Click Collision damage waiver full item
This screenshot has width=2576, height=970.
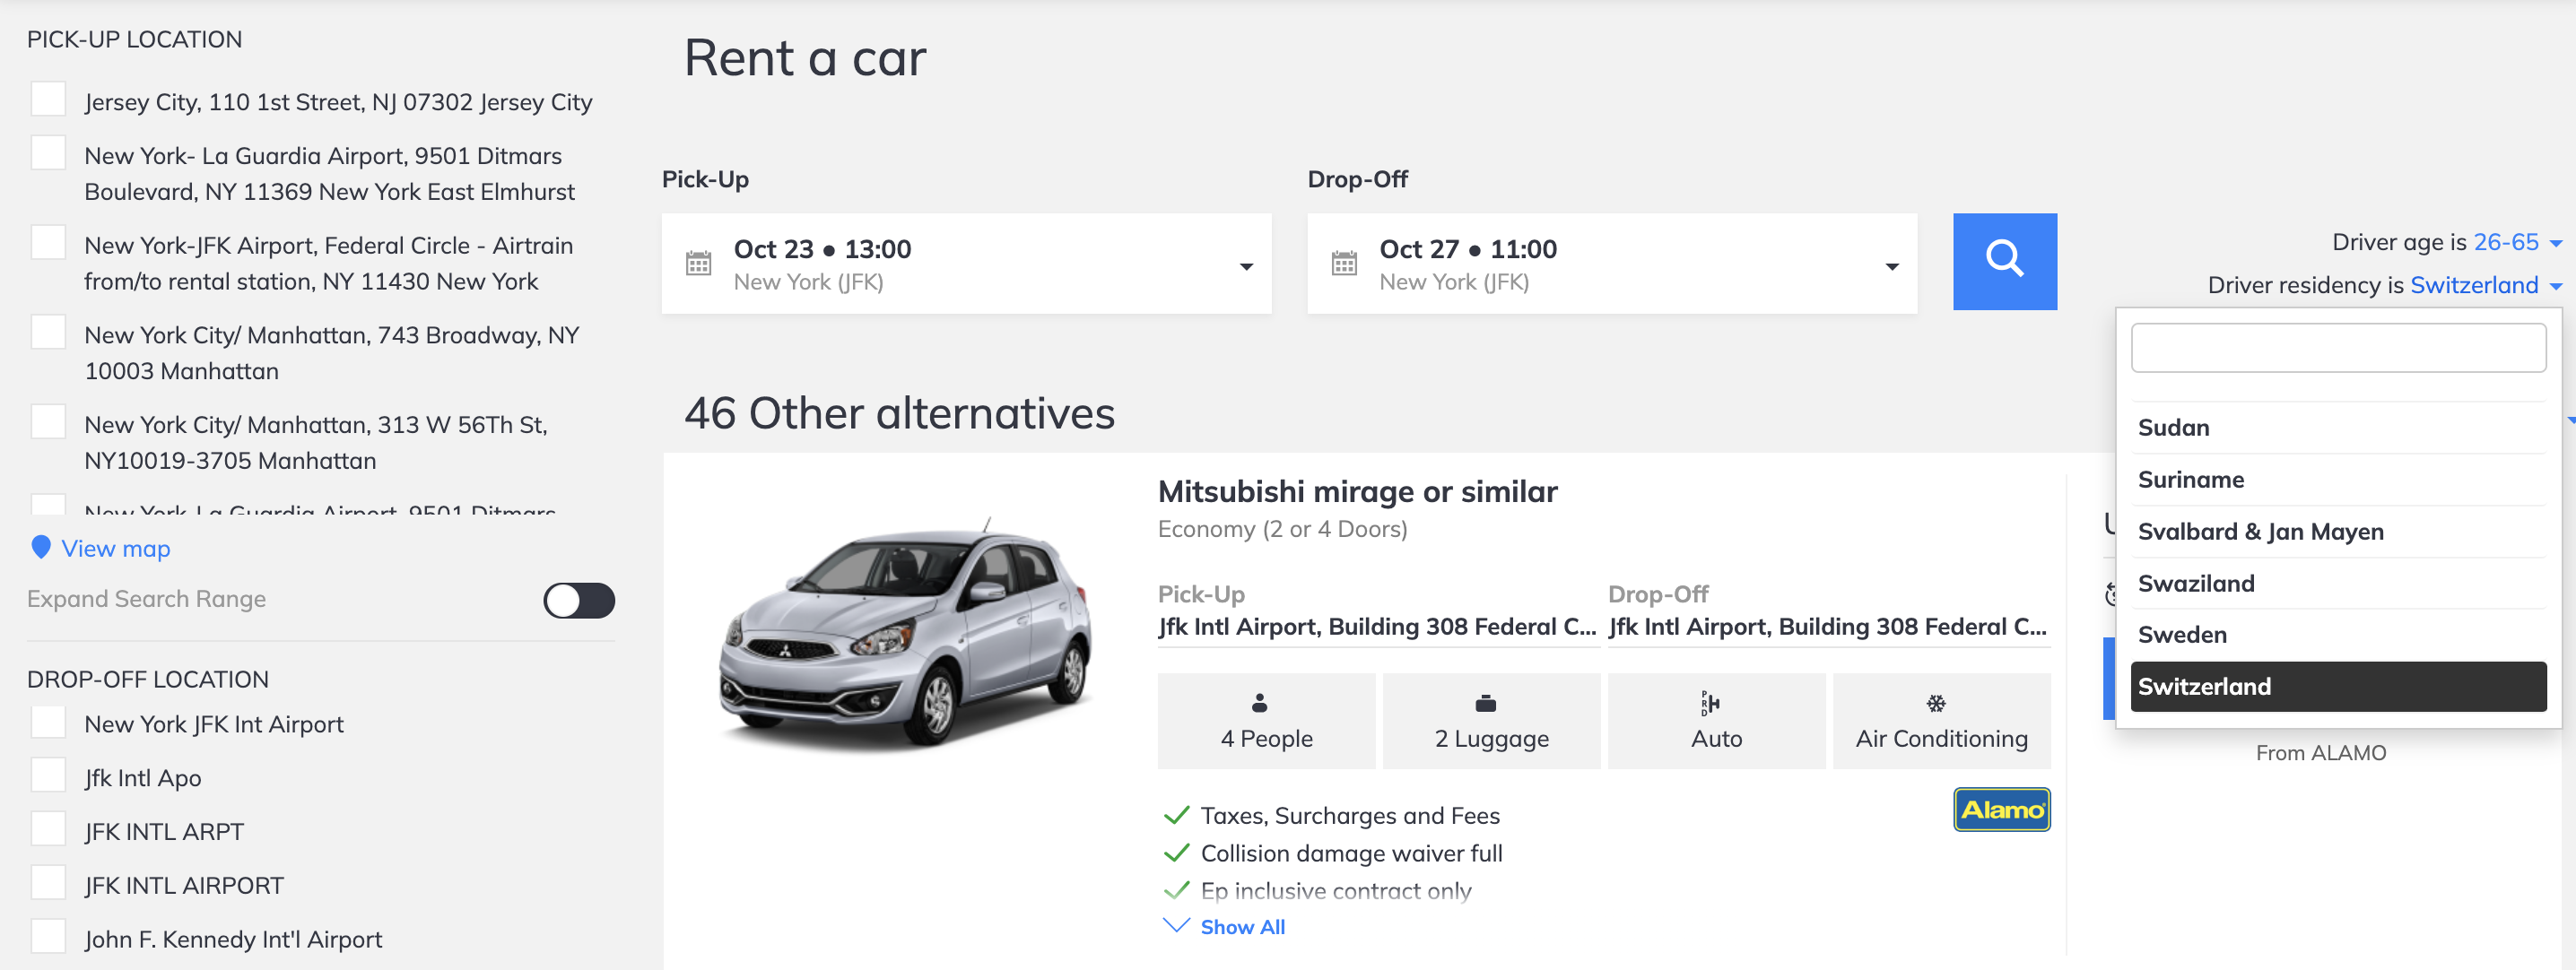tap(1351, 854)
